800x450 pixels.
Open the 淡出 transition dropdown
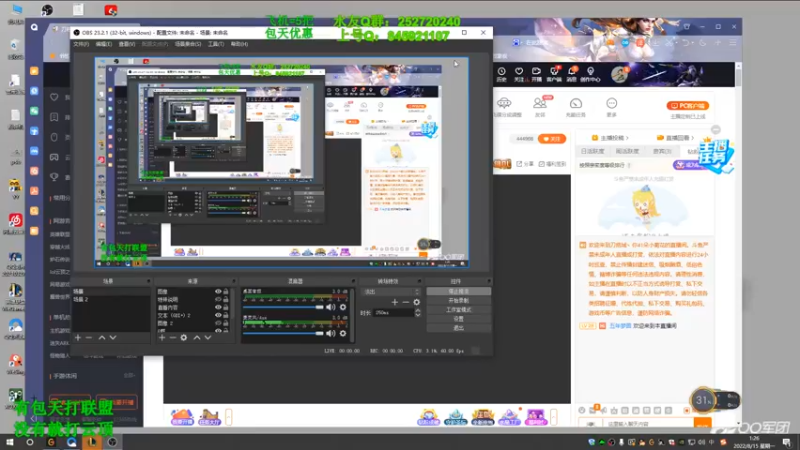click(391, 292)
